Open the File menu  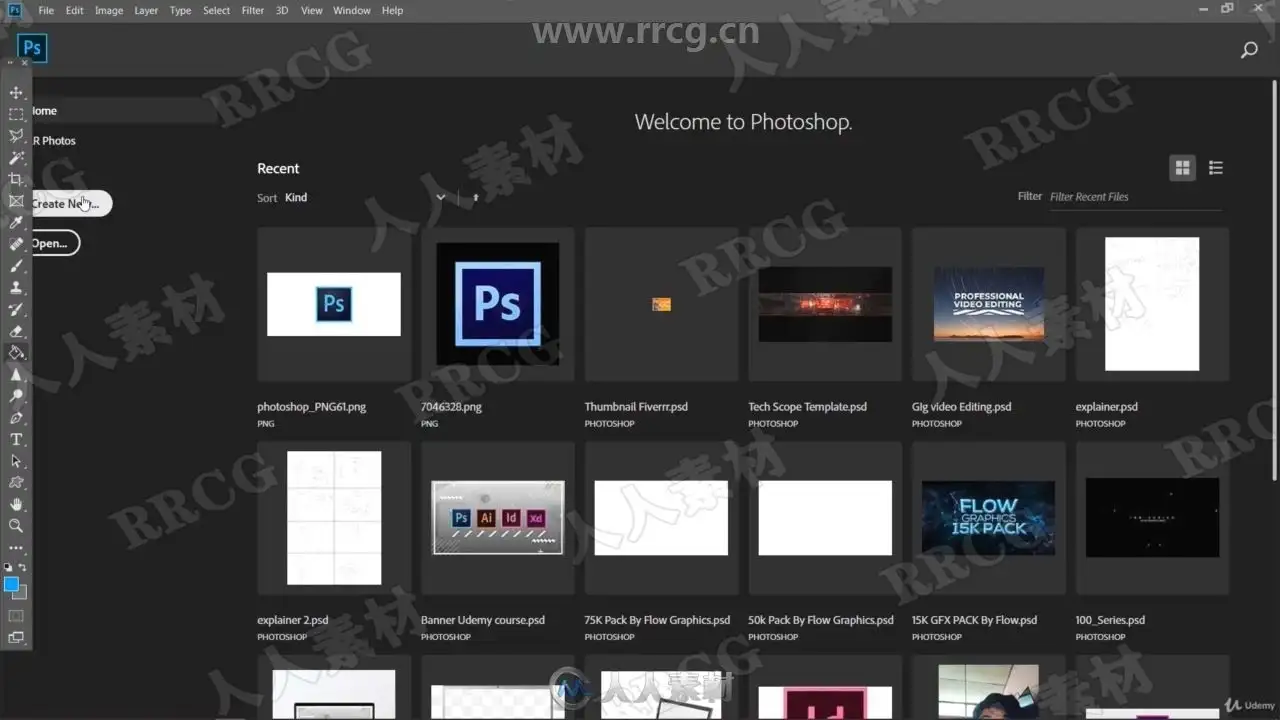46,10
